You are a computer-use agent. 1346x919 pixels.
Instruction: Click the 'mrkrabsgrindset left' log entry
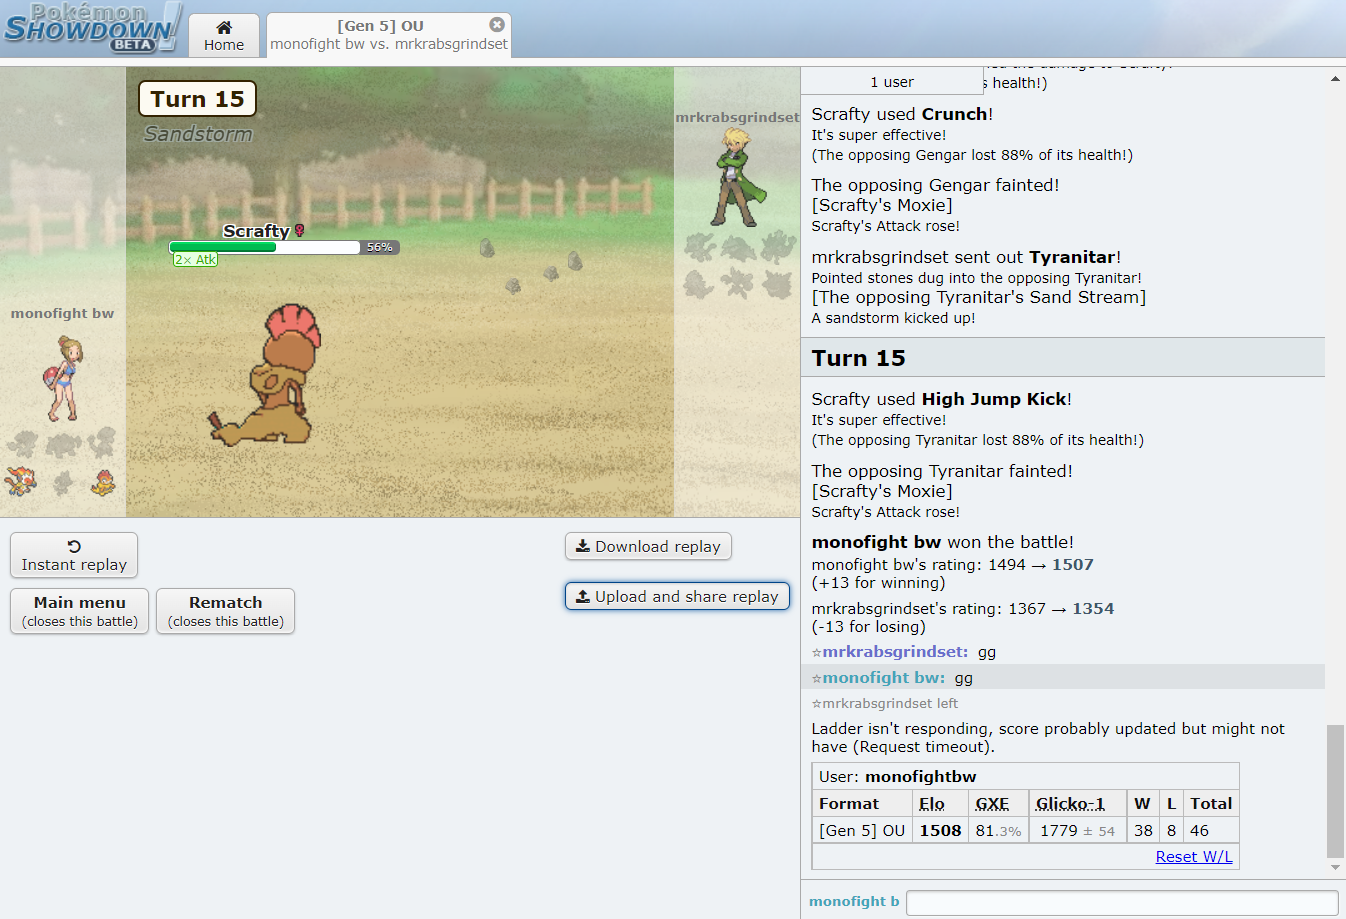(885, 704)
